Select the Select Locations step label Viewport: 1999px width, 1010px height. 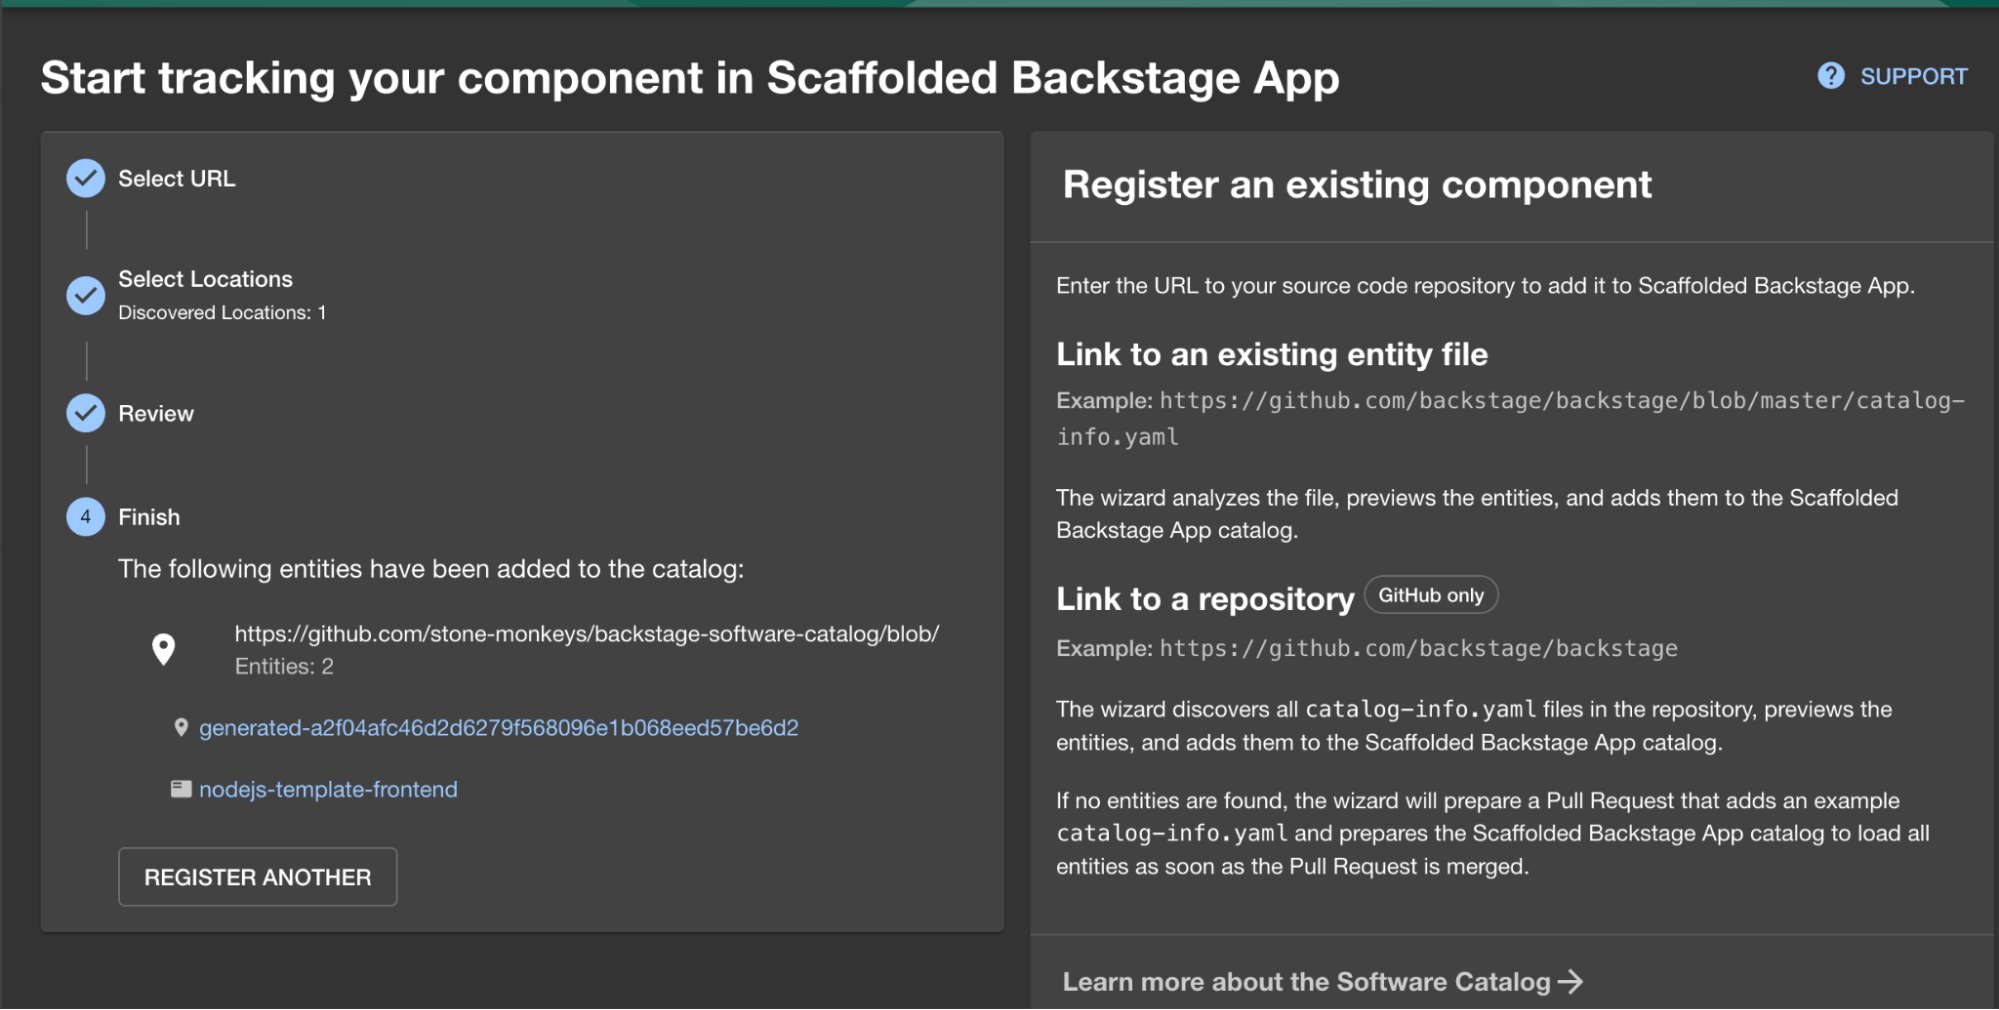pyautogui.click(x=205, y=279)
